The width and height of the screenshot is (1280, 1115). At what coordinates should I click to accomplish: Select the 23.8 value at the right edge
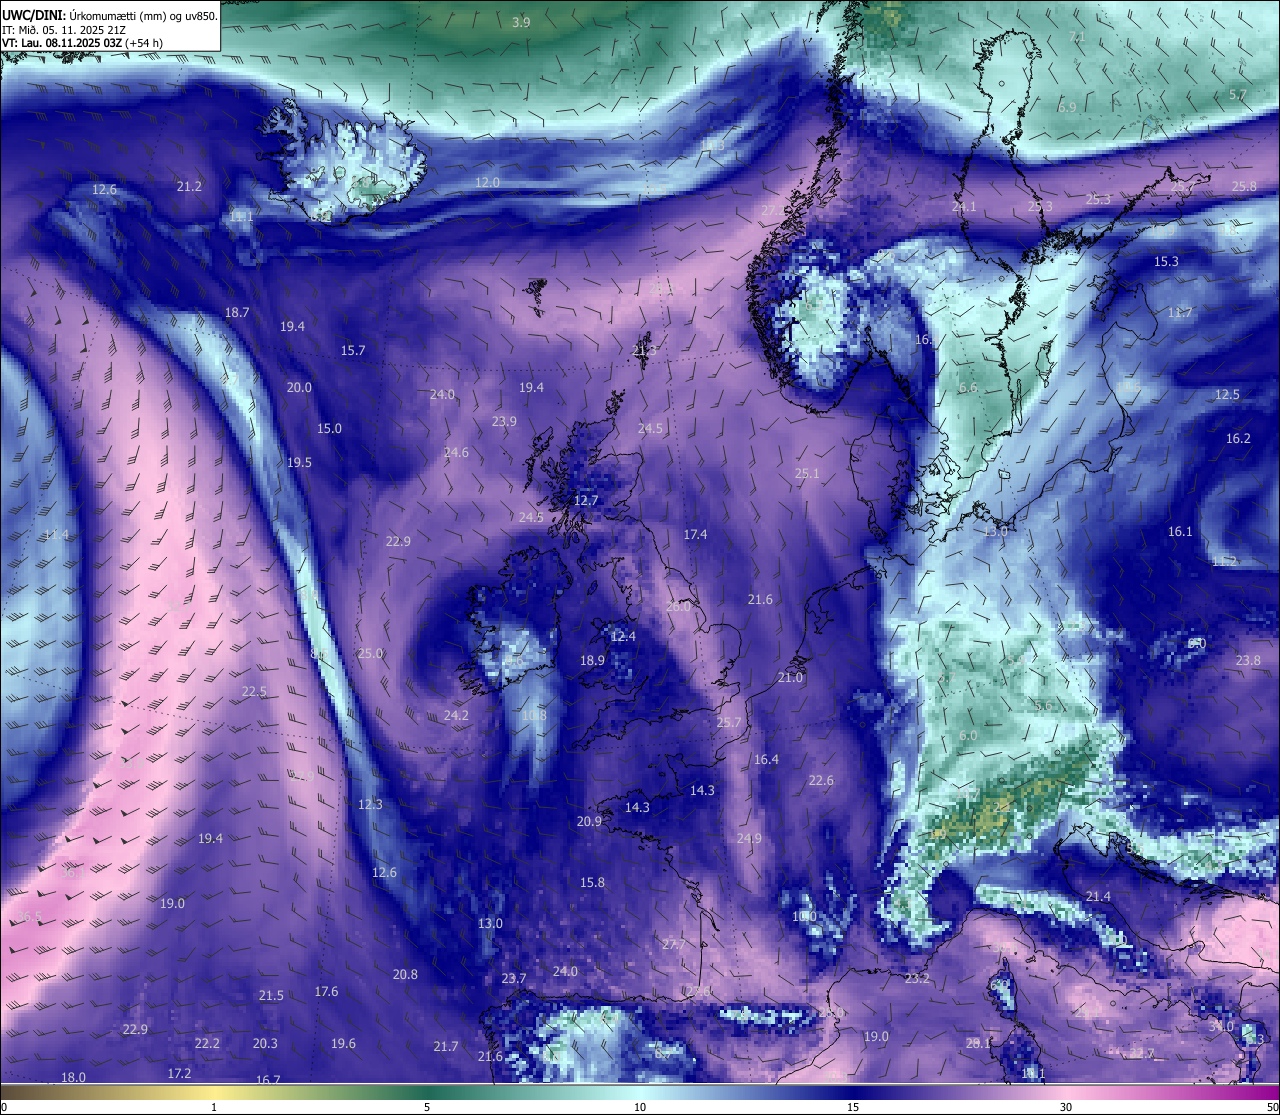coord(1248,660)
